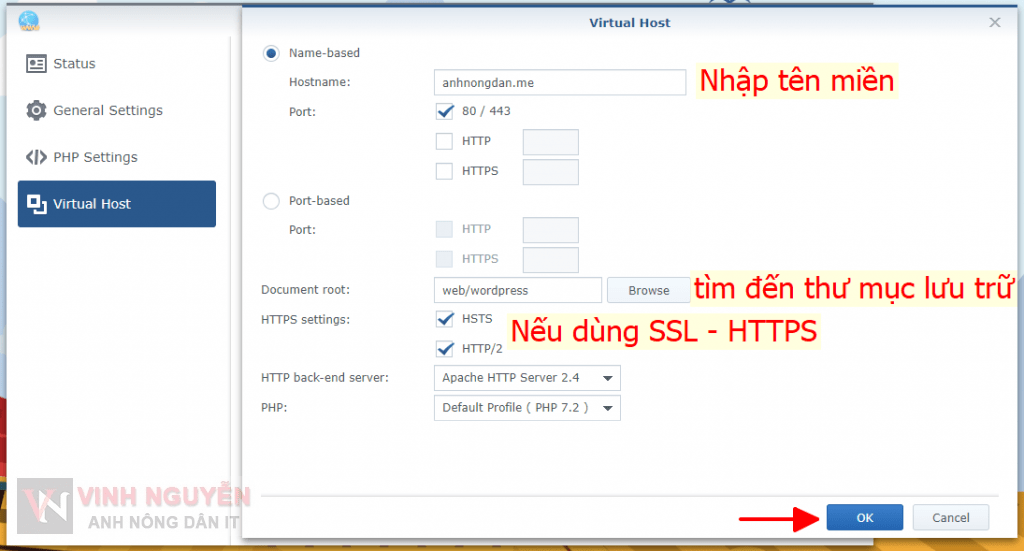Click the Status panel icon
1024x551 pixels.
point(37,64)
